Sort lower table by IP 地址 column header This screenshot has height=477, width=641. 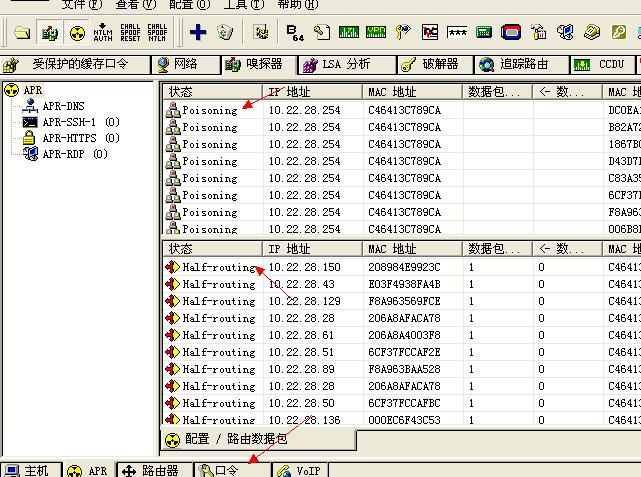coord(312,249)
